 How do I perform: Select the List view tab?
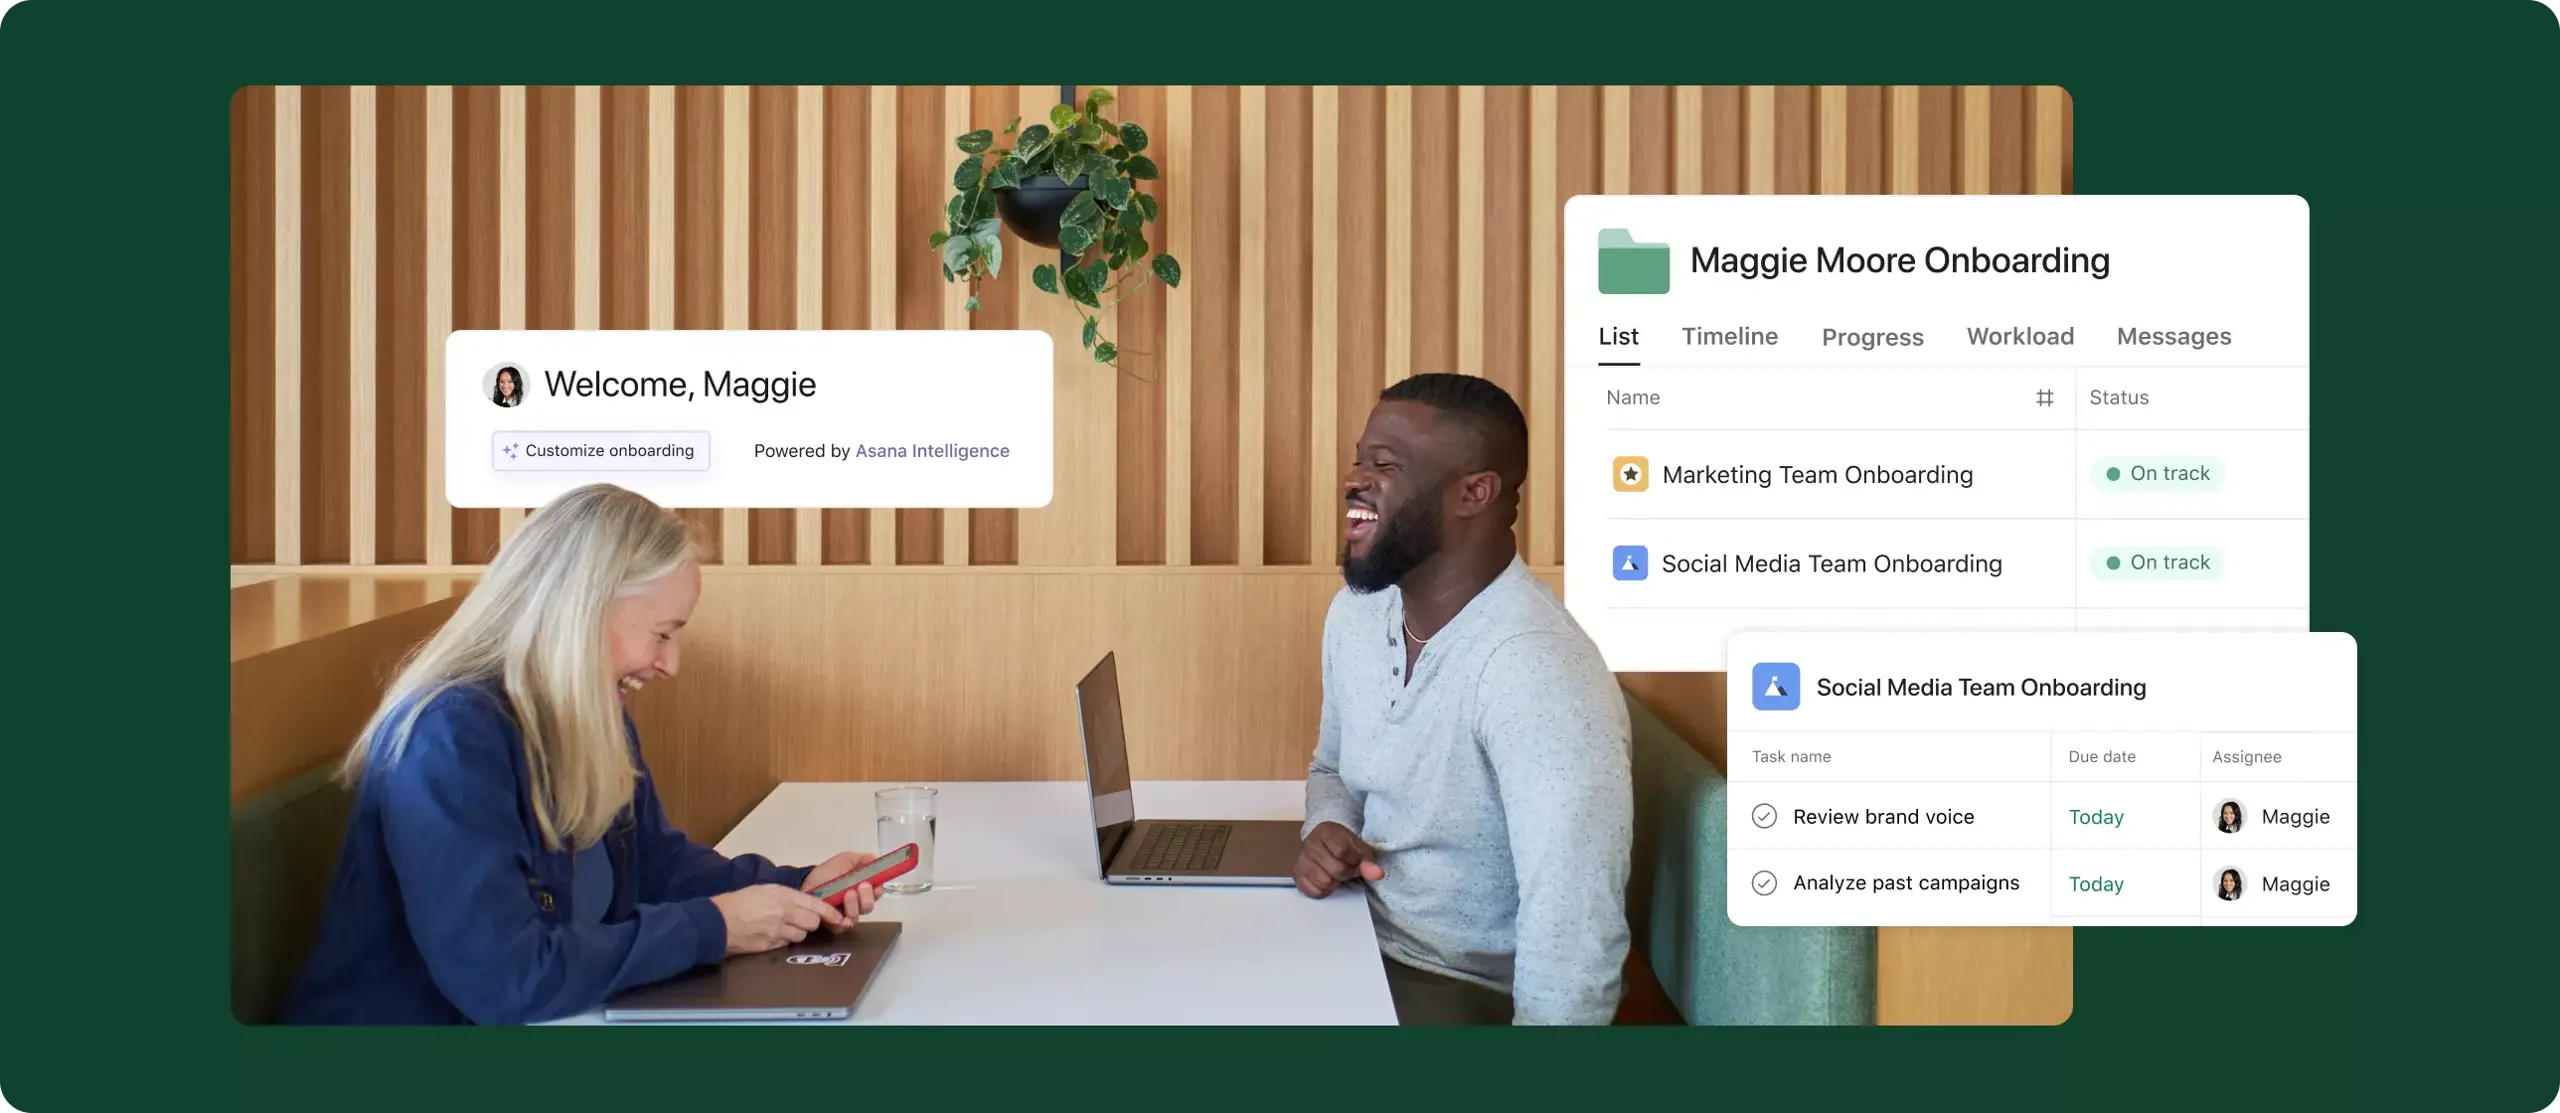1618,336
